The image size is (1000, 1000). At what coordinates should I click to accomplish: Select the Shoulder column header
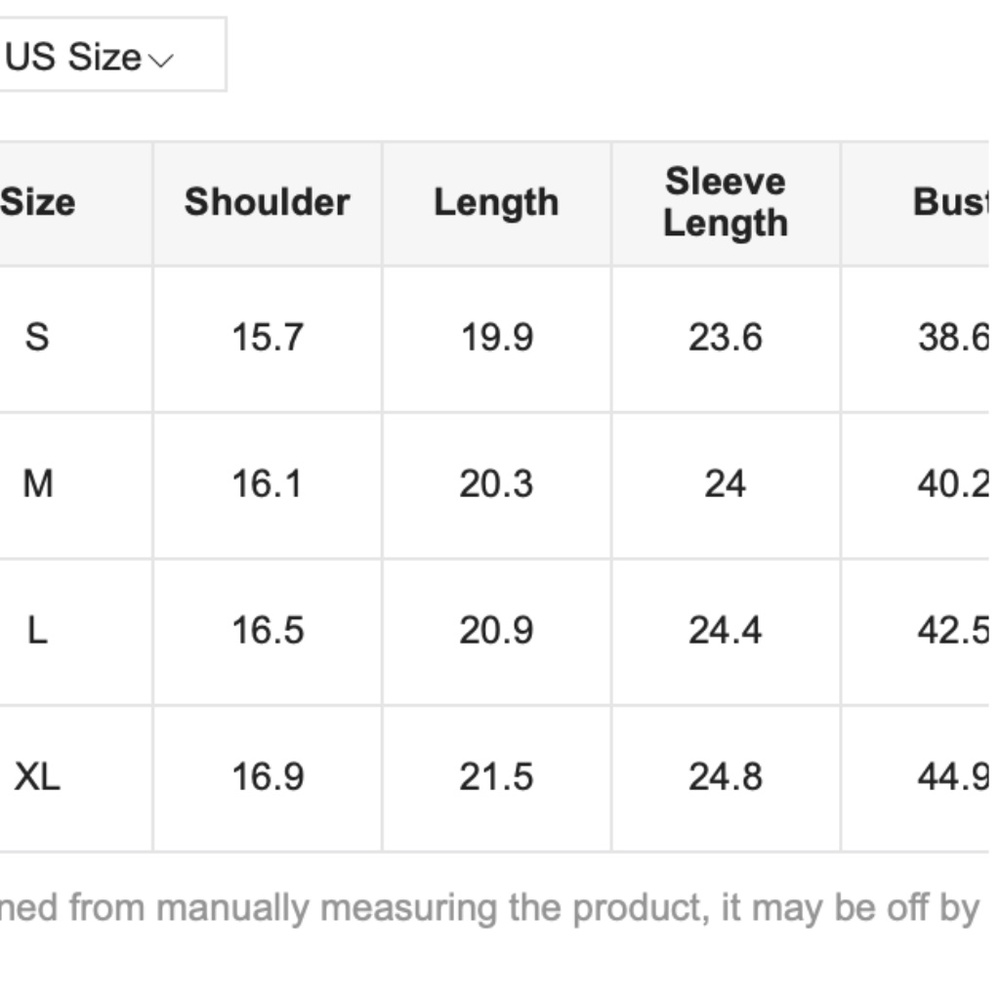[x=267, y=202]
